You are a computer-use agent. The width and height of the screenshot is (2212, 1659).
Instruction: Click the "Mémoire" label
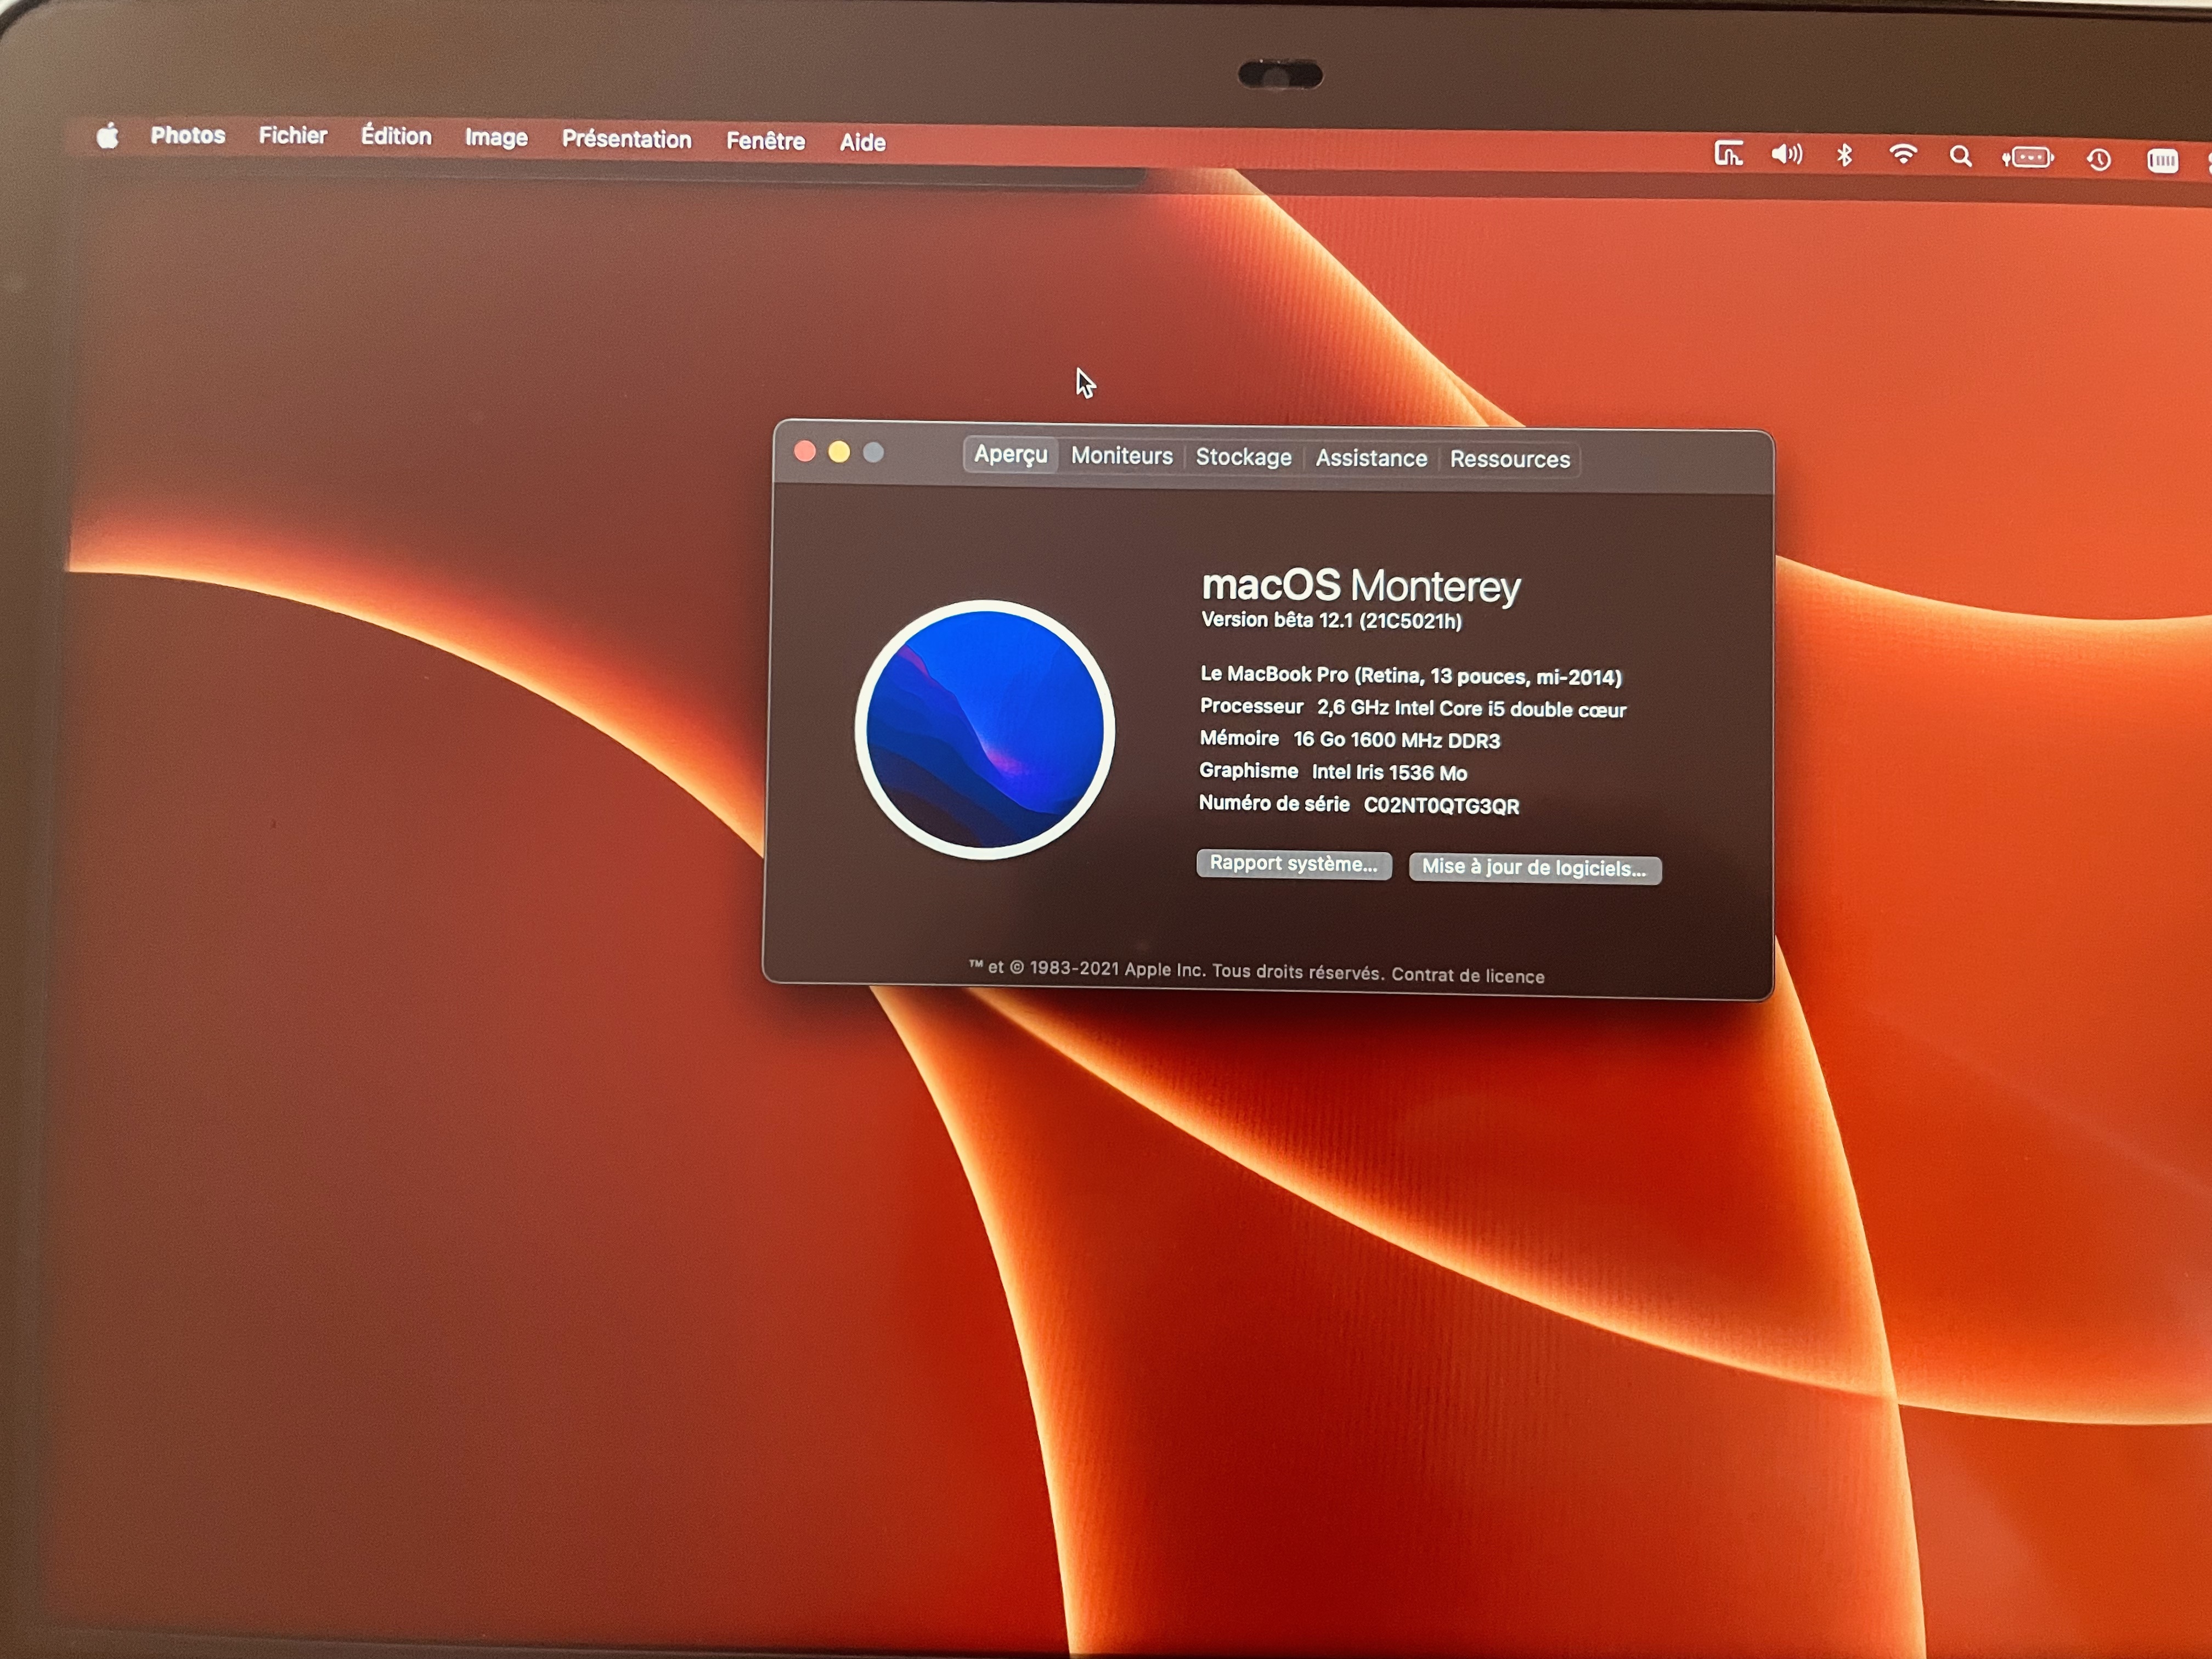(1240, 738)
